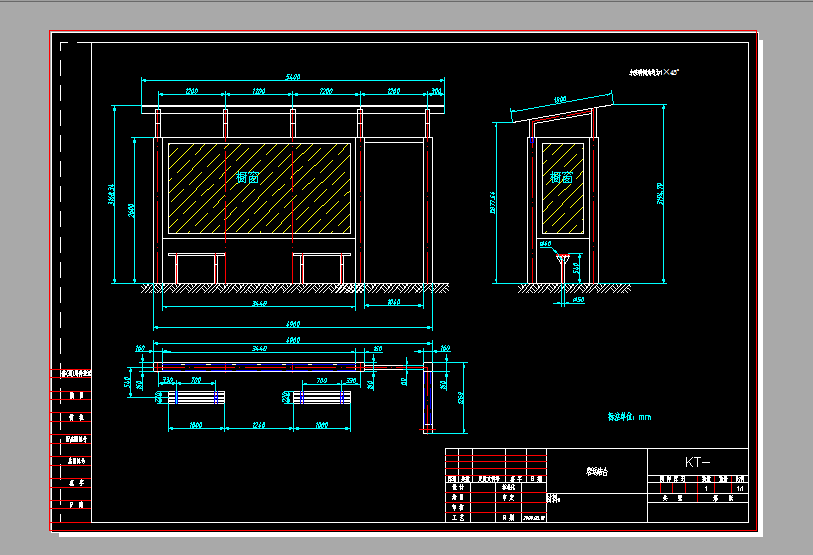Viewport: 813px width, 555px height.
Task: Select the 橱窗 label in the side elevation
Action: 561,178
